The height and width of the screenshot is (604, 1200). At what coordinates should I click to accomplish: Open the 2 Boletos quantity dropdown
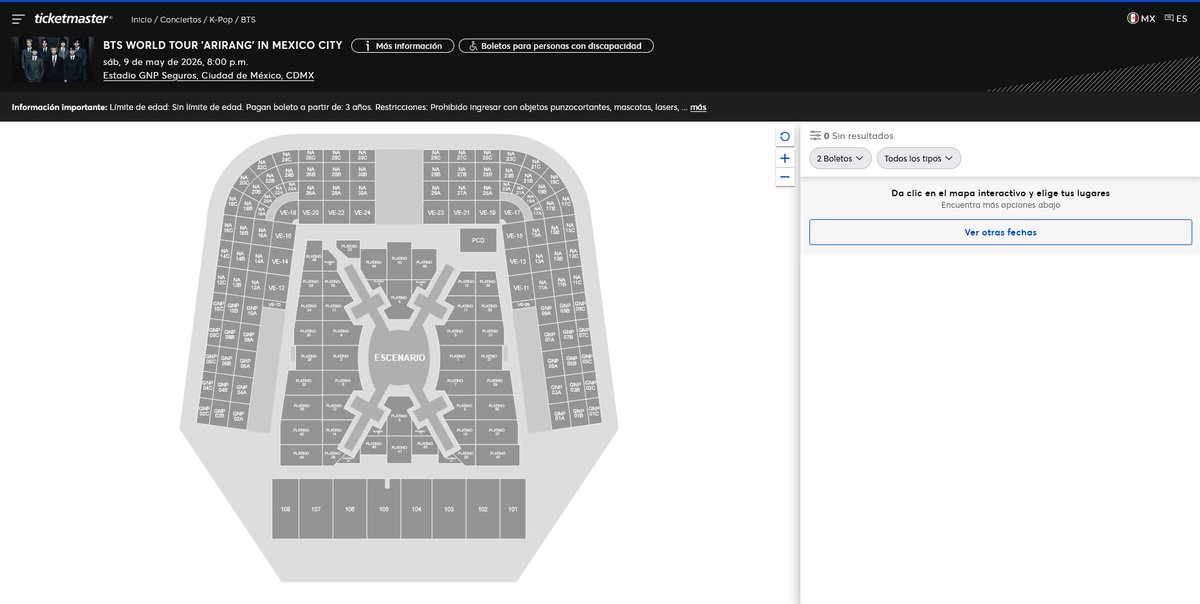point(840,158)
